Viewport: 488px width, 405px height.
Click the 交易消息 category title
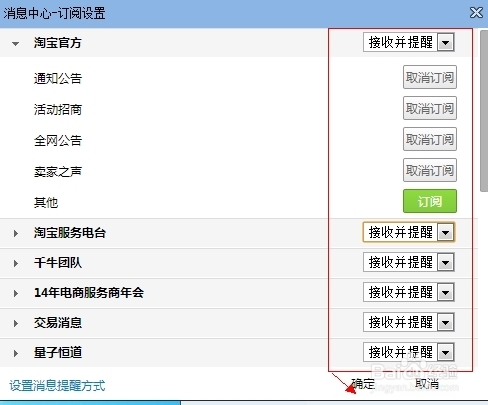pos(58,323)
